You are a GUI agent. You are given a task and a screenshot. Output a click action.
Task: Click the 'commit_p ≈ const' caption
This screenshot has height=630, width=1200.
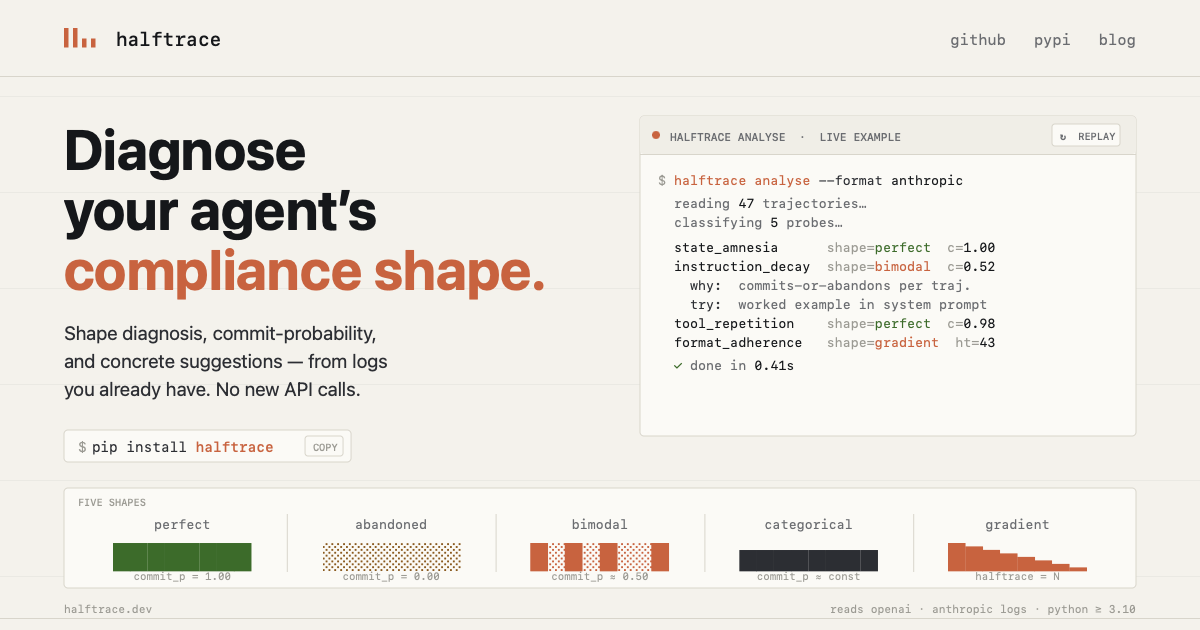[809, 577]
